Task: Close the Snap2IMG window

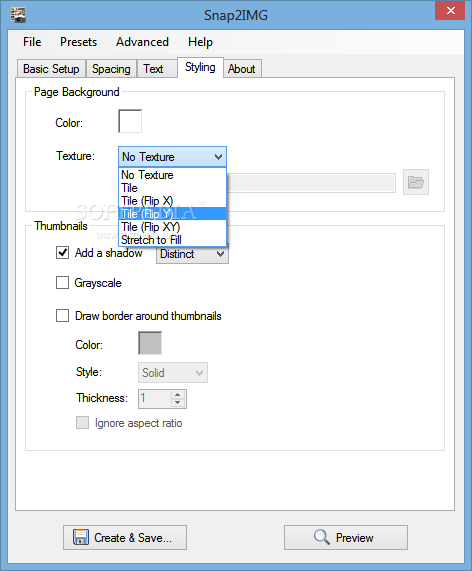Action: point(450,11)
